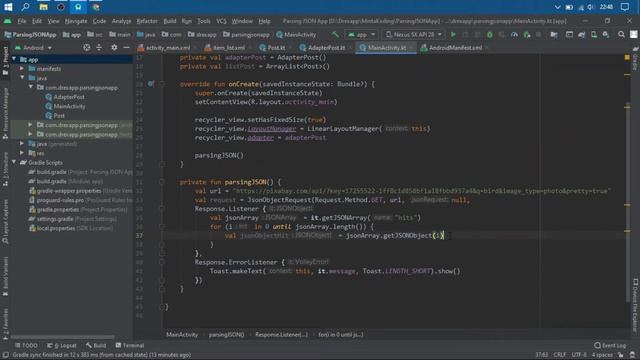Toggle the Gradle tool window stripe
Screen dimensions: 640x360
point(635,60)
